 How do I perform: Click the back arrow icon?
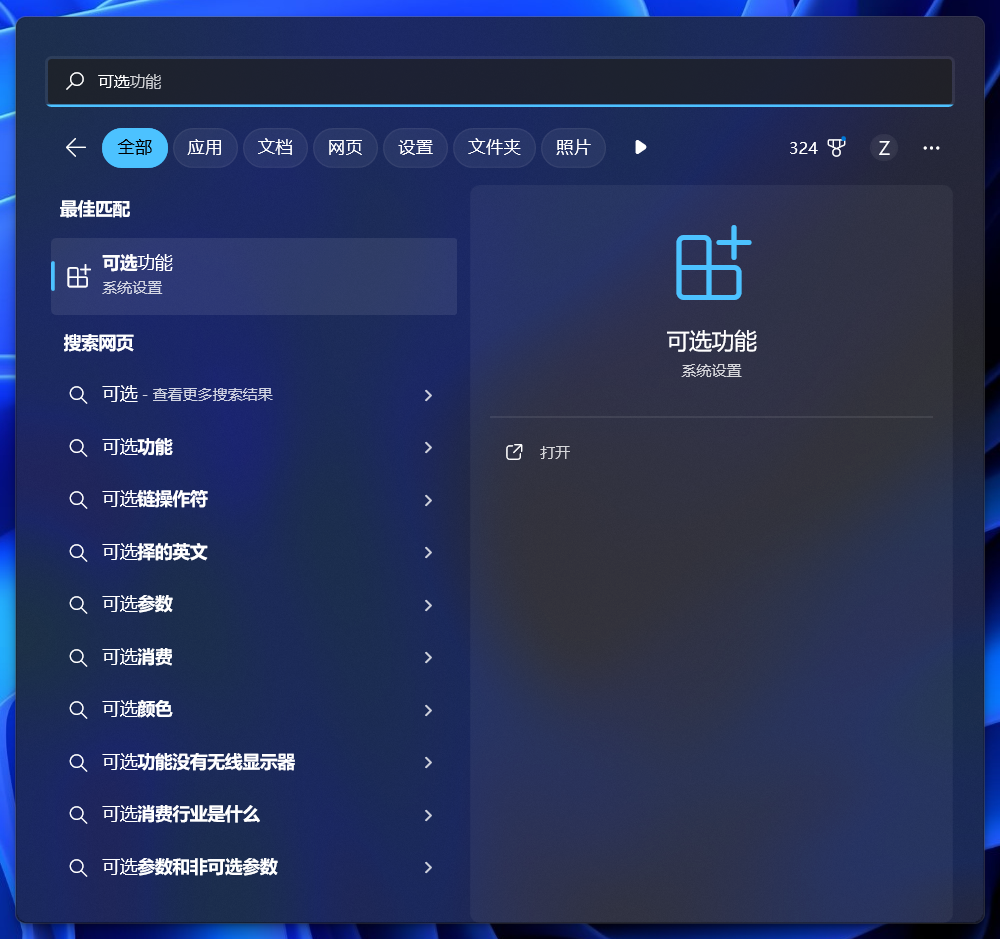pyautogui.click(x=76, y=148)
